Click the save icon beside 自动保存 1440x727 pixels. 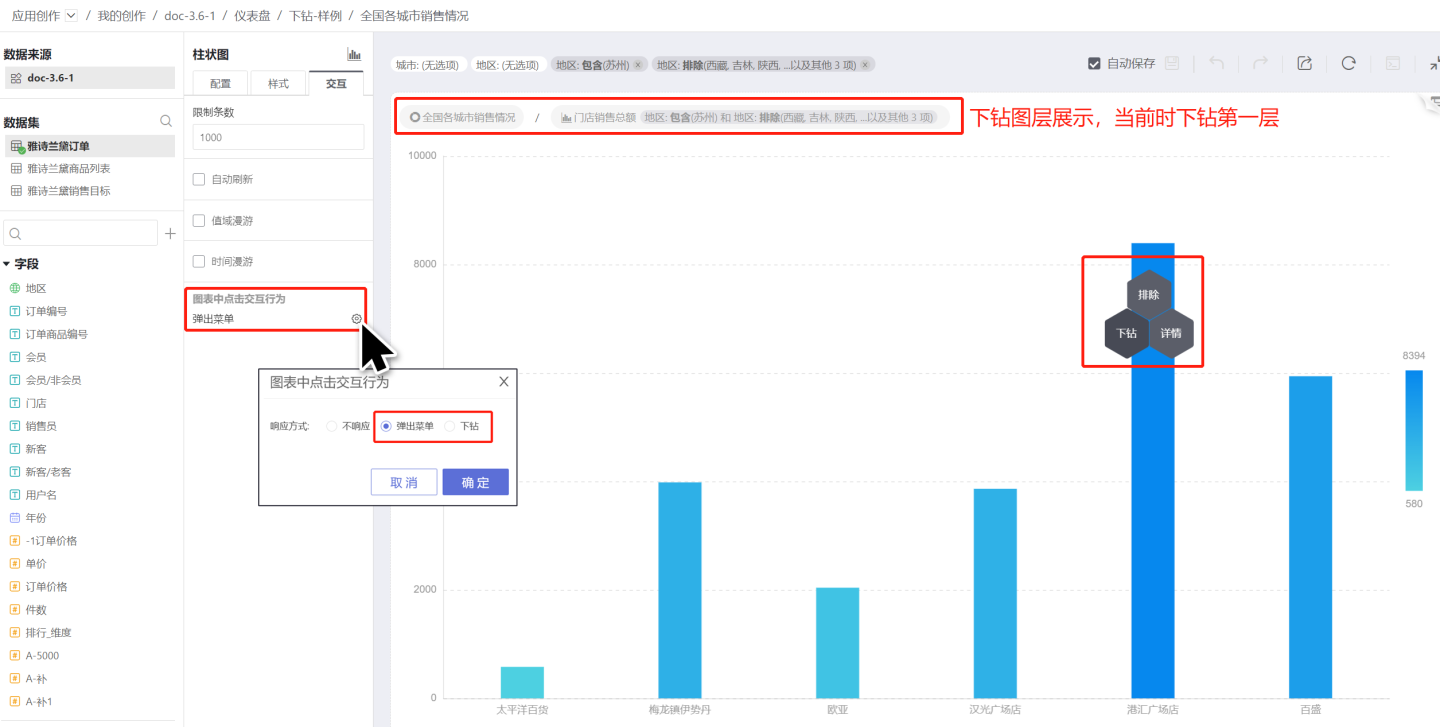pyautogui.click(x=1172, y=63)
